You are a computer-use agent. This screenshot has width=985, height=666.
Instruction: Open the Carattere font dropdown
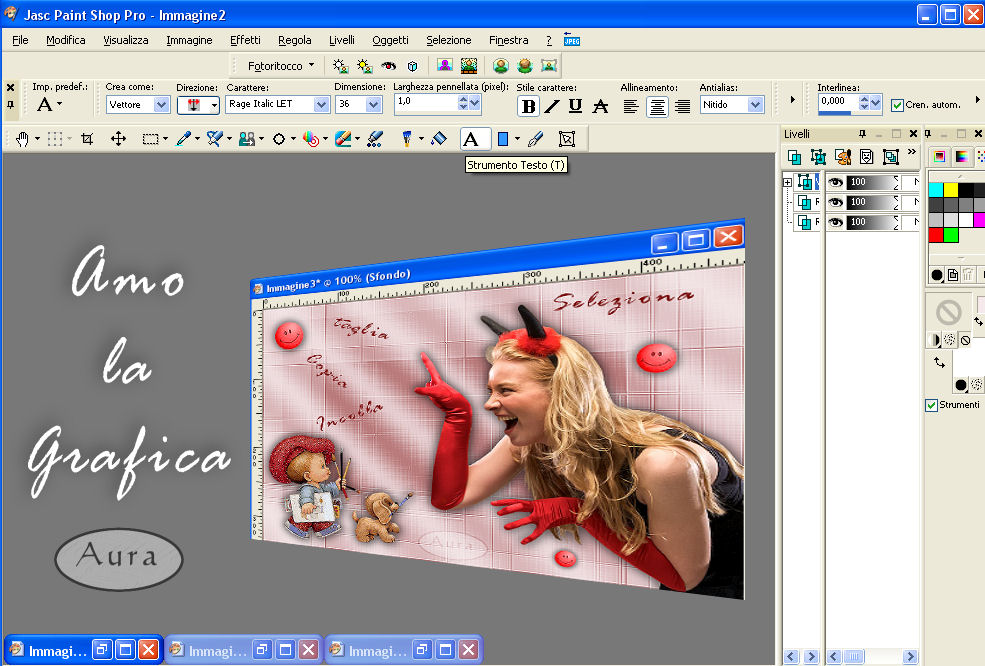click(x=321, y=104)
